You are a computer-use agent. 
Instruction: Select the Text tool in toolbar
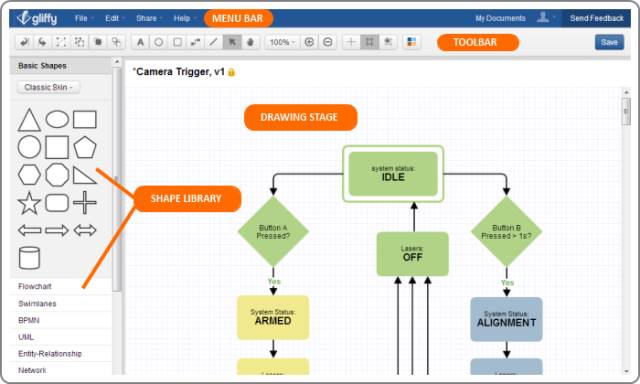pos(140,42)
